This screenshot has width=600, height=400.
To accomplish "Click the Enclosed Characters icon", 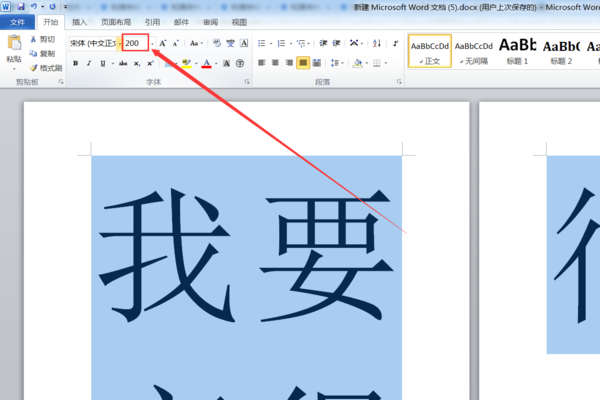I will pyautogui.click(x=240, y=63).
